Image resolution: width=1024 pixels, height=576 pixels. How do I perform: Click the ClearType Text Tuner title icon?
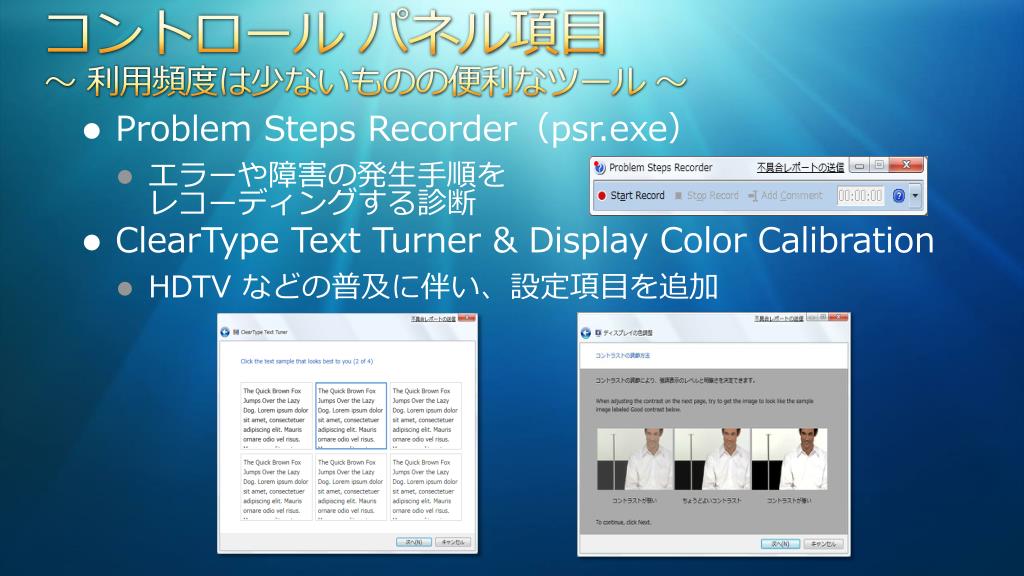pyautogui.click(x=236, y=332)
